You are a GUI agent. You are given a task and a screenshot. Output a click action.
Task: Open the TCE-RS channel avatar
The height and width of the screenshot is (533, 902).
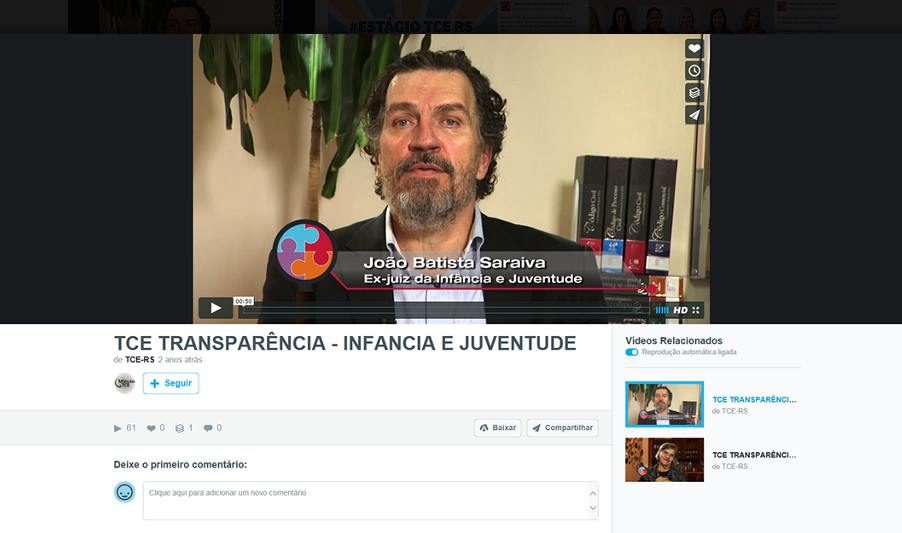124,383
